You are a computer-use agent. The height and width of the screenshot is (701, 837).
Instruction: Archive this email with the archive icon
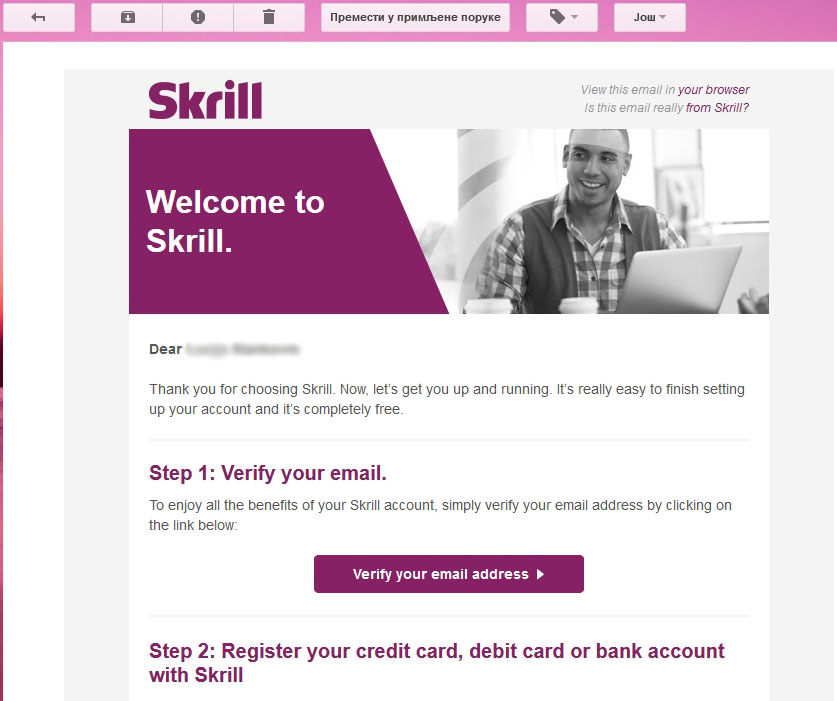(127, 18)
